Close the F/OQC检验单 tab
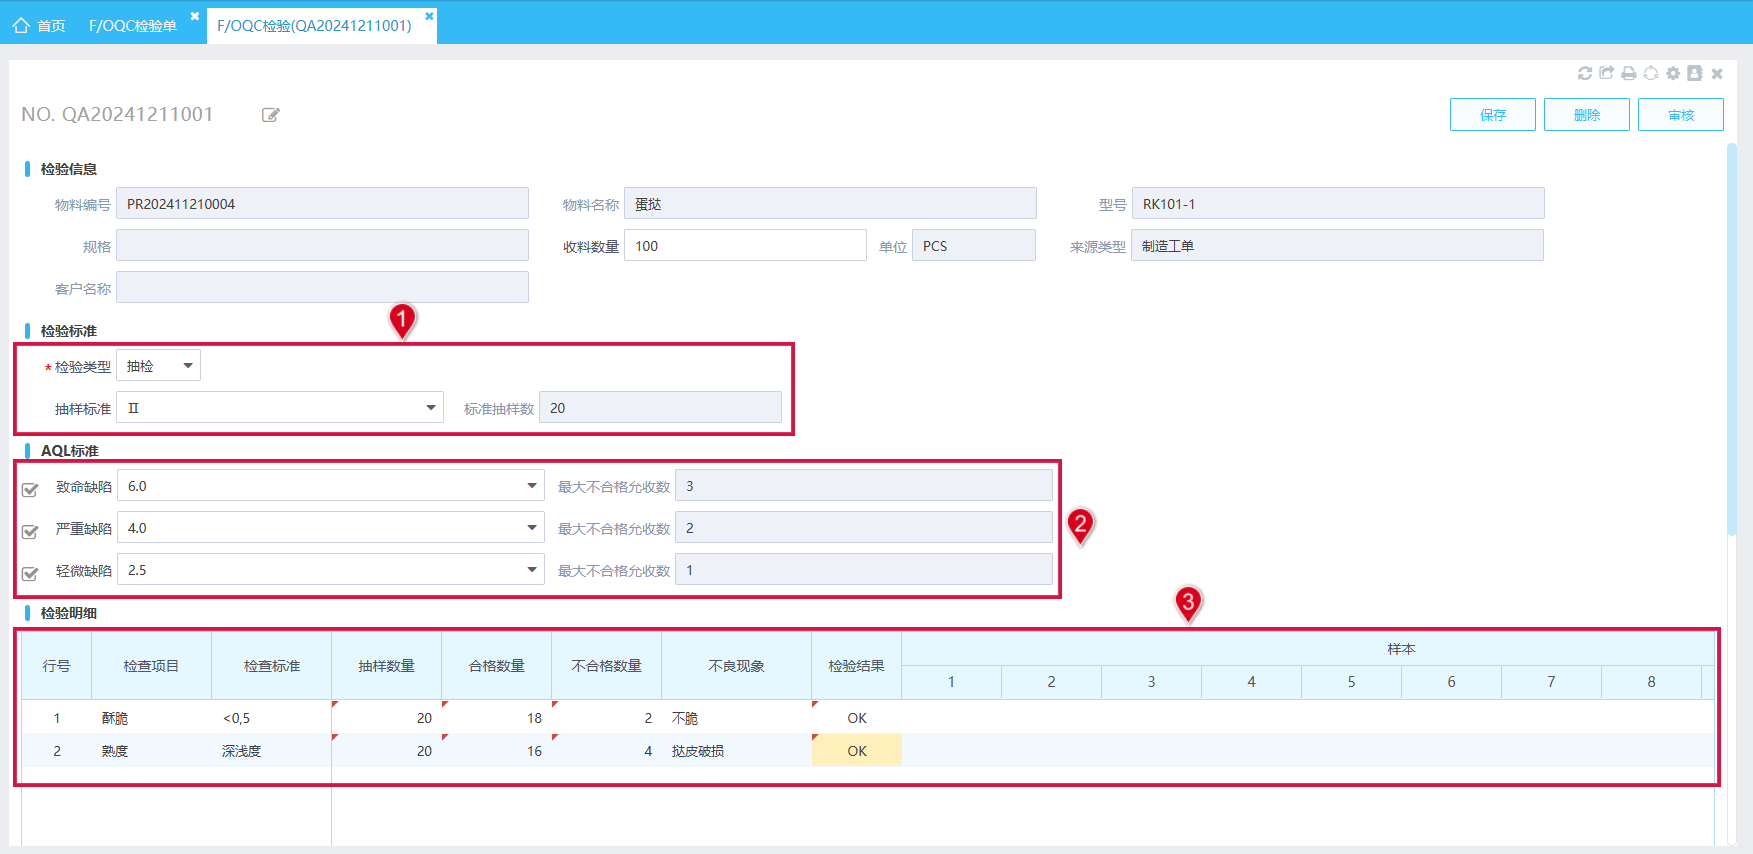This screenshot has width=1753, height=854. pyautogui.click(x=195, y=16)
